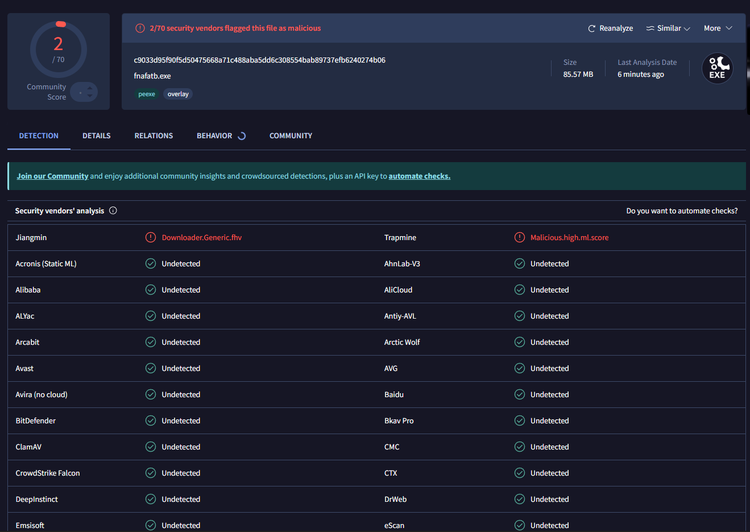Click the info icon beside Security vendors' analysis
This screenshot has width=750, height=532.
[x=113, y=211]
